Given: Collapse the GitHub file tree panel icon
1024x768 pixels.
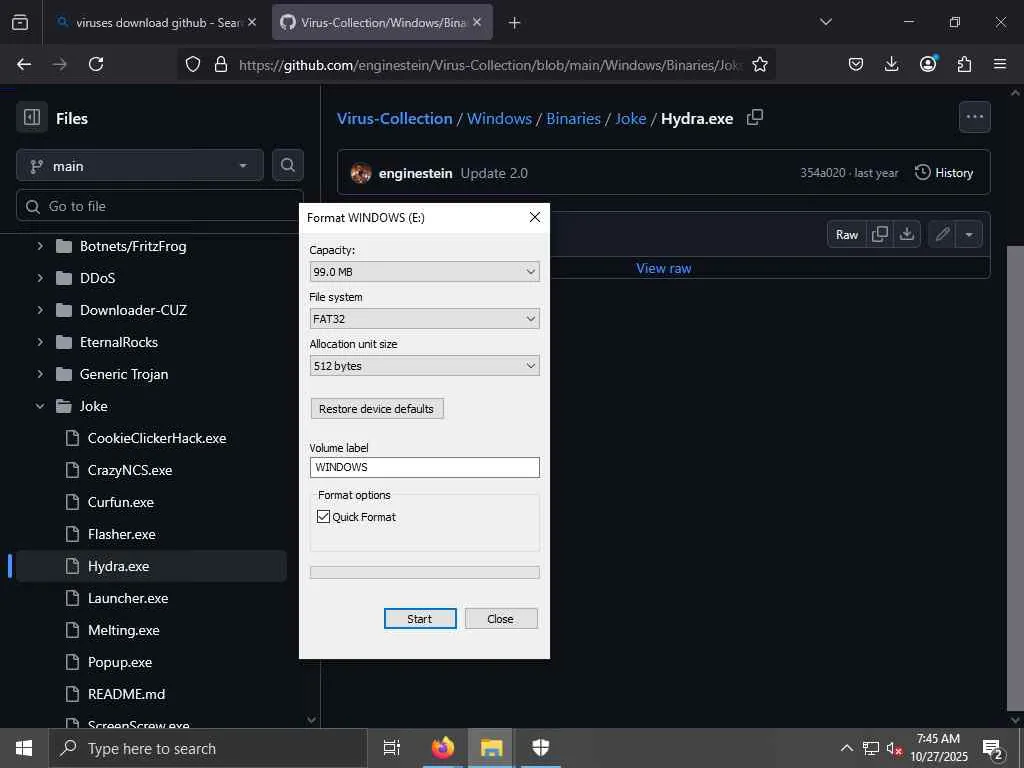Looking at the screenshot, I should pyautogui.click(x=31, y=118).
